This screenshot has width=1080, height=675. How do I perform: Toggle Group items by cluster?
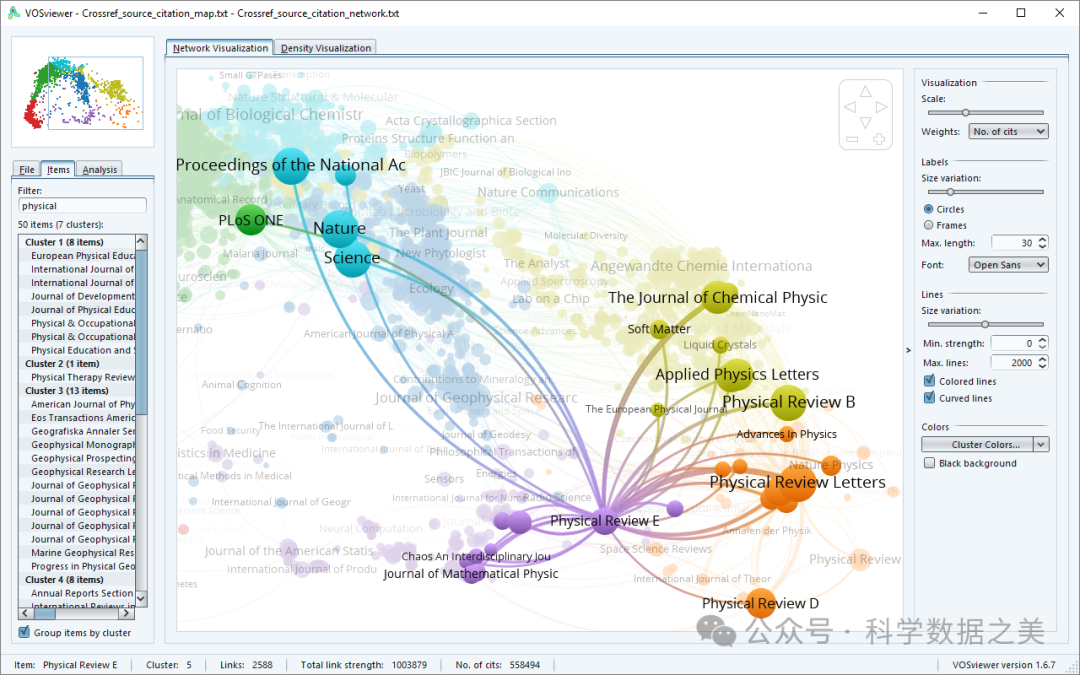pos(25,632)
